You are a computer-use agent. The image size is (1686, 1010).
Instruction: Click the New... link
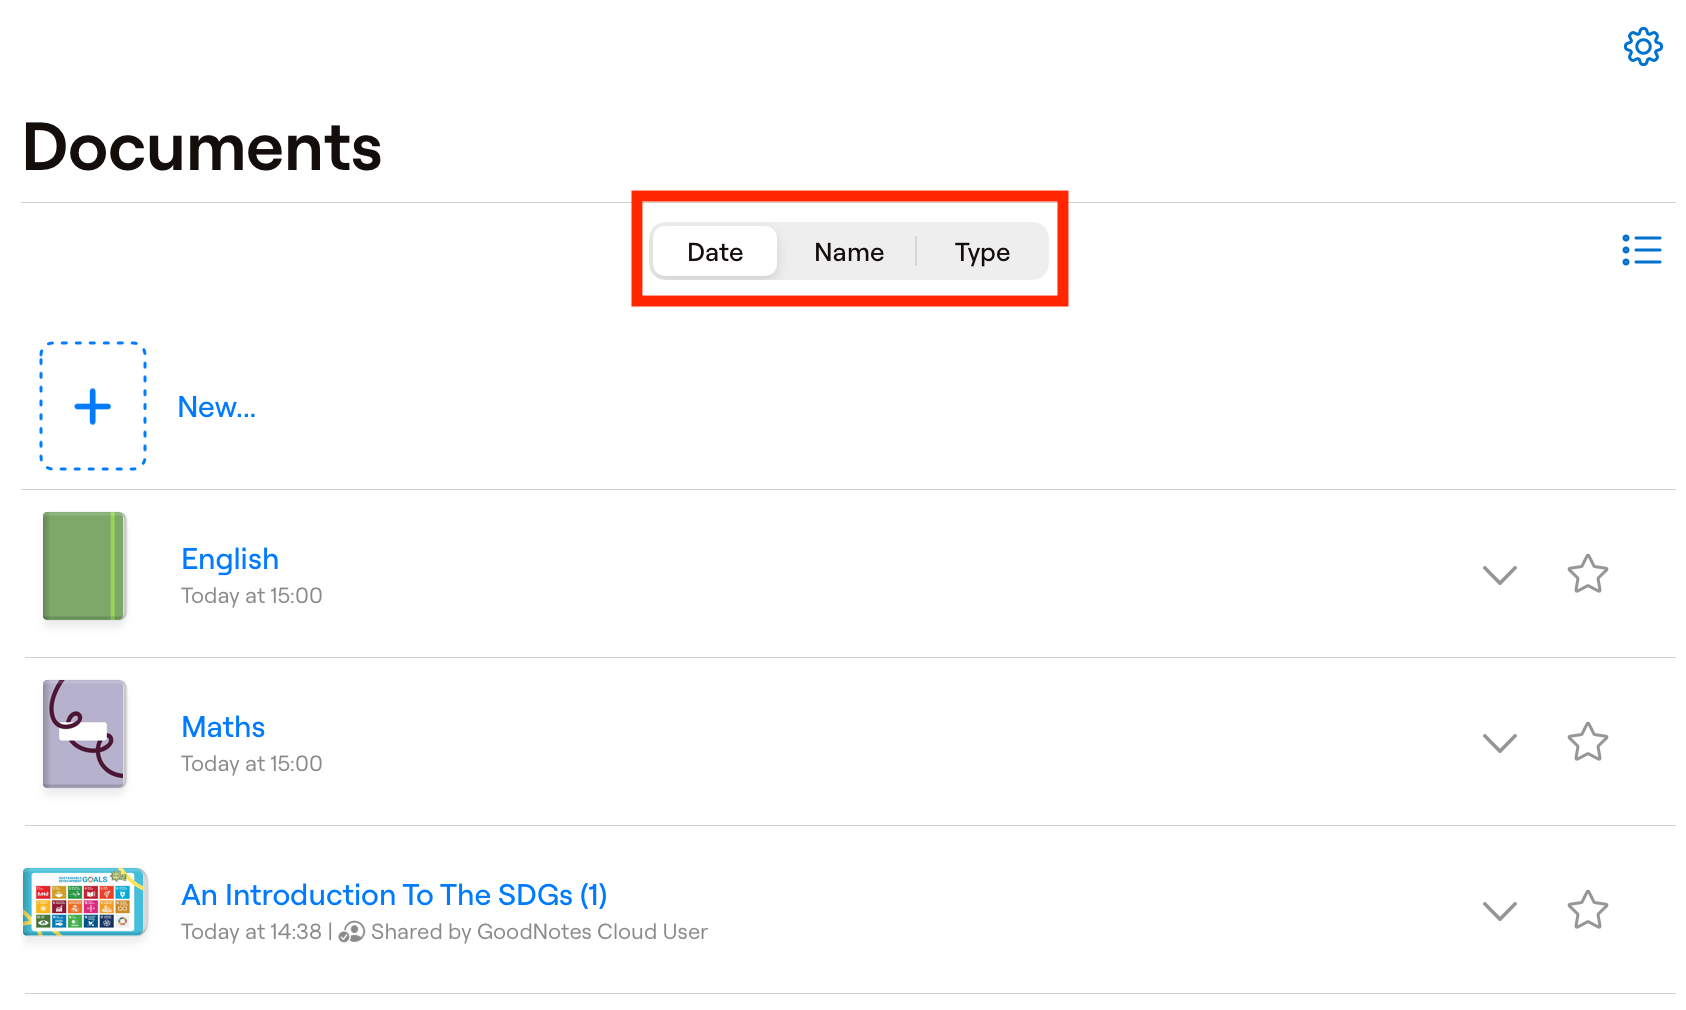pos(216,407)
